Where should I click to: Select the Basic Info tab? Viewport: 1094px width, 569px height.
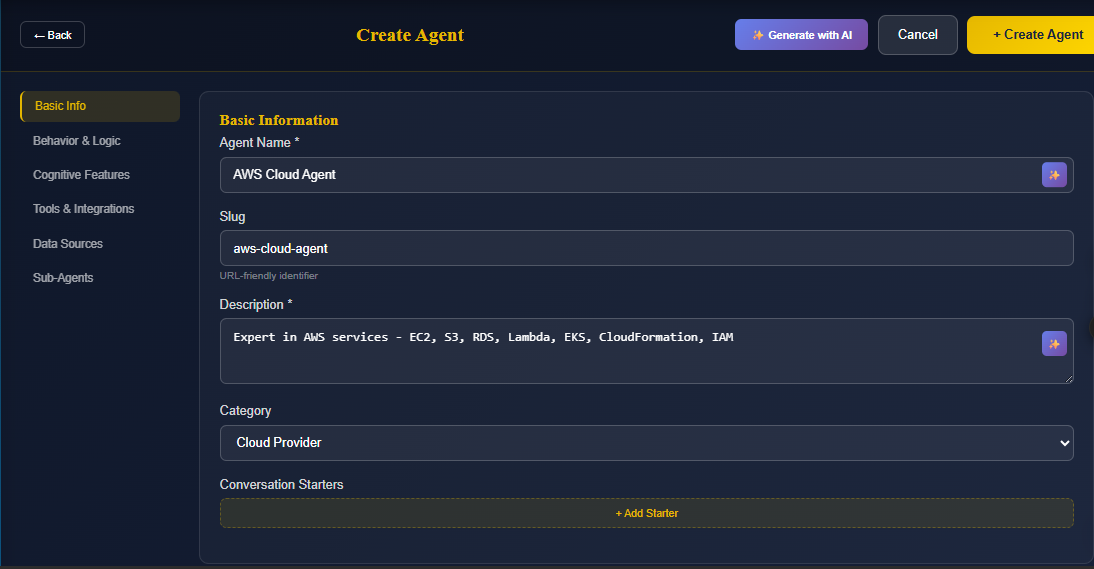pyautogui.click(x=100, y=106)
